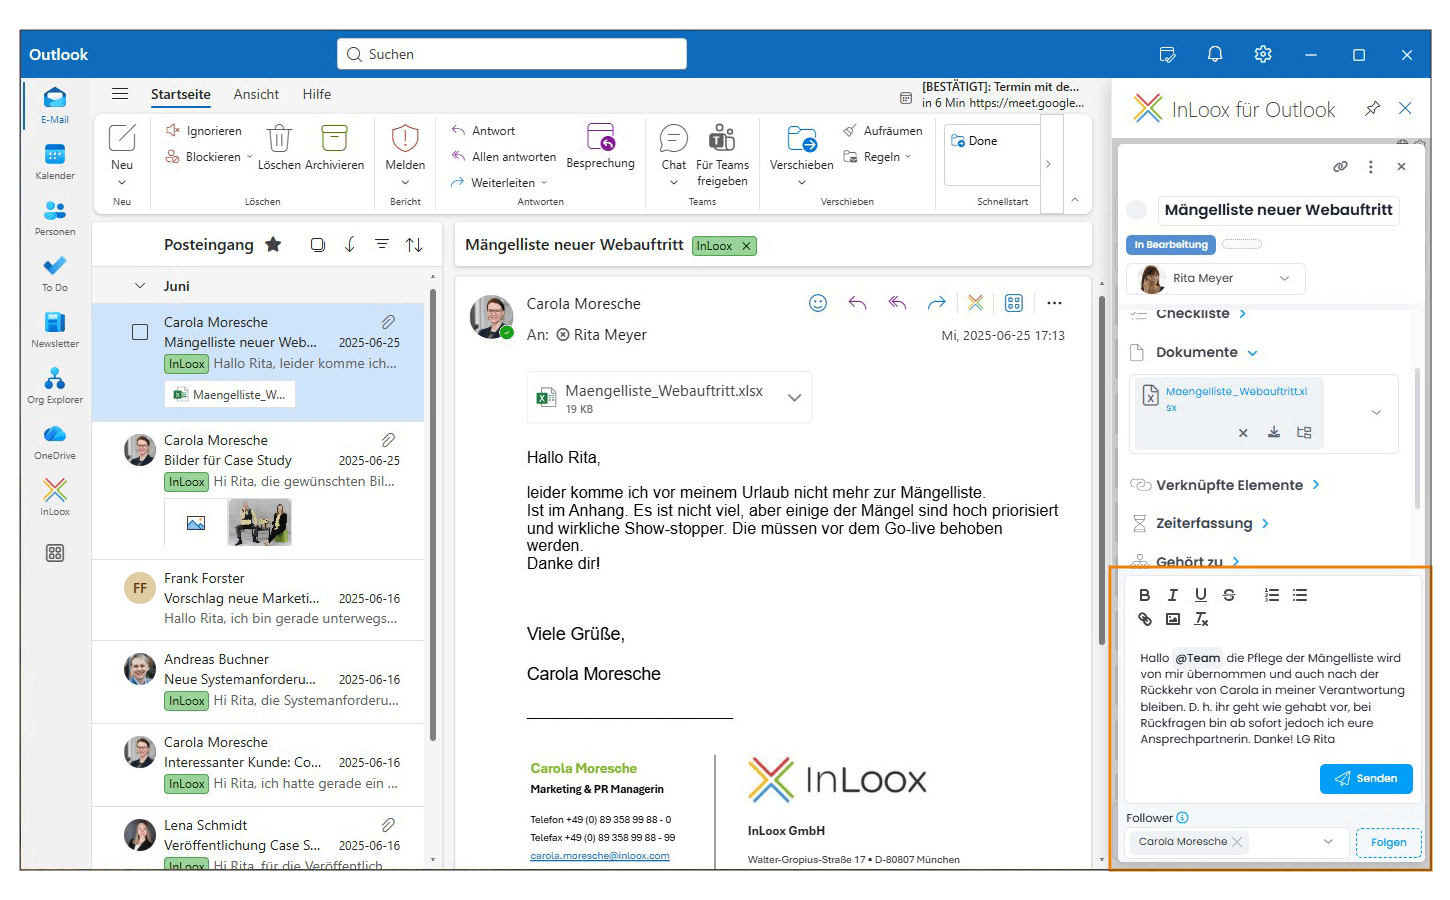The height and width of the screenshot is (900, 1450).
Task: Click the Senden button
Action: click(x=1366, y=779)
